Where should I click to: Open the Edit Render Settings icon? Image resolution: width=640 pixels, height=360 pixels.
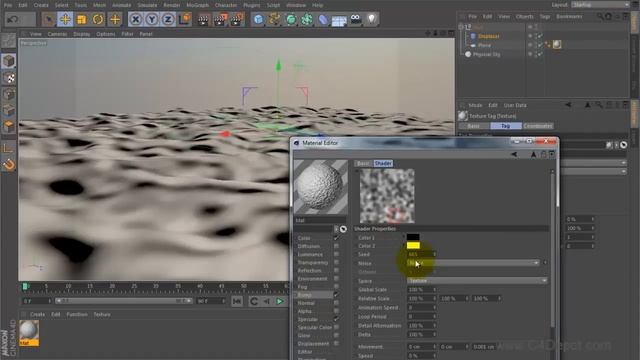pyautogui.click(x=237, y=19)
